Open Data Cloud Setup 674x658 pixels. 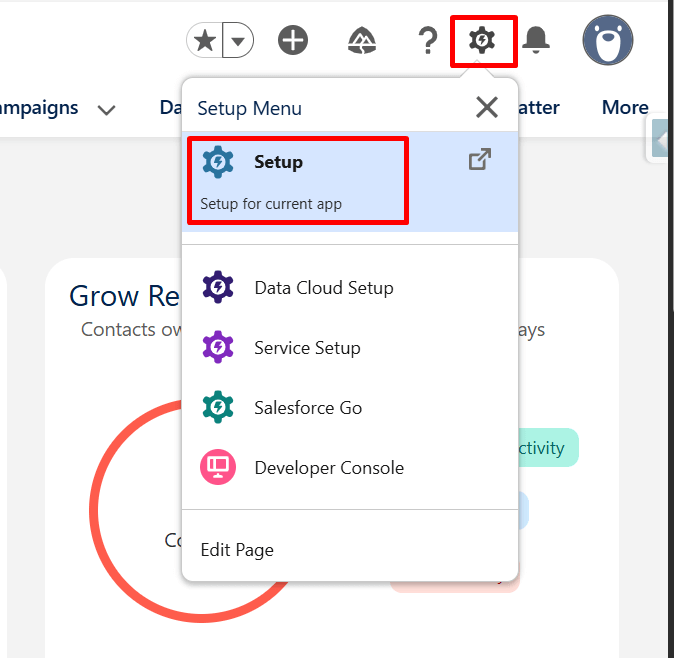(x=323, y=288)
